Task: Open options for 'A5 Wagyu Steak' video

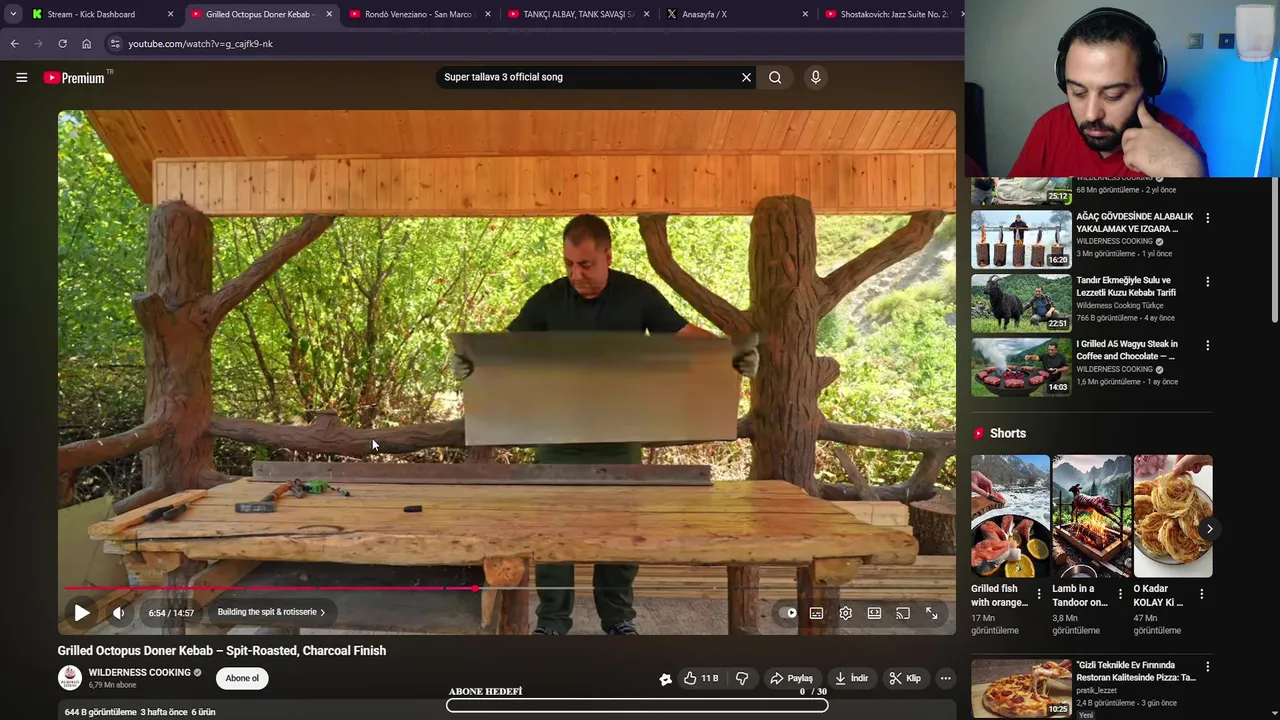Action: 1207,346
